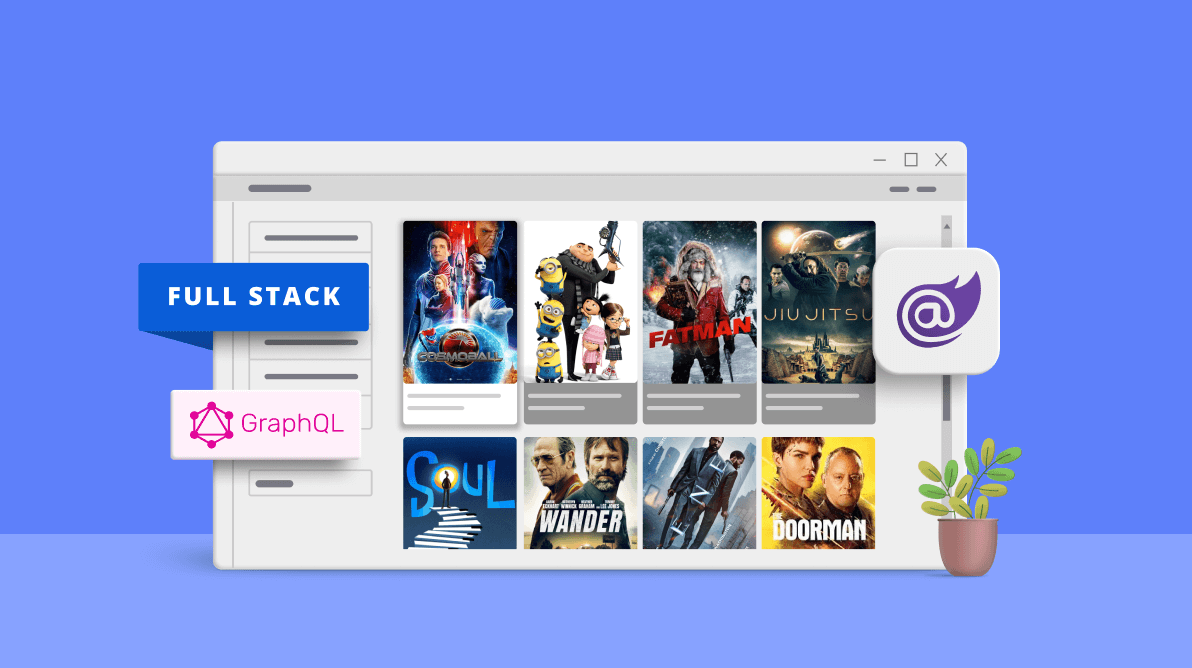Screen dimensions: 1192x668
Task: Pick The Doorman movie poster
Action: coord(819,492)
